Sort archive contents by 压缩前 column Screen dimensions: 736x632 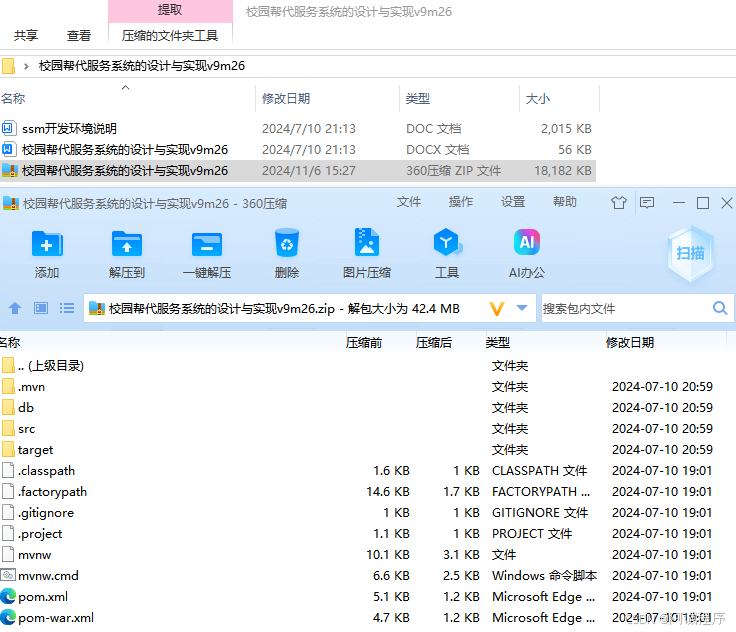click(x=364, y=343)
